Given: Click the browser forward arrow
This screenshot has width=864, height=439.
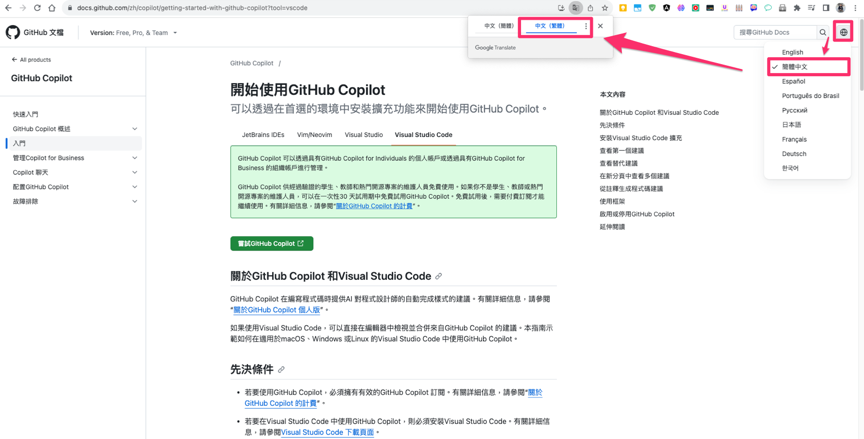Looking at the screenshot, I should coord(23,8).
